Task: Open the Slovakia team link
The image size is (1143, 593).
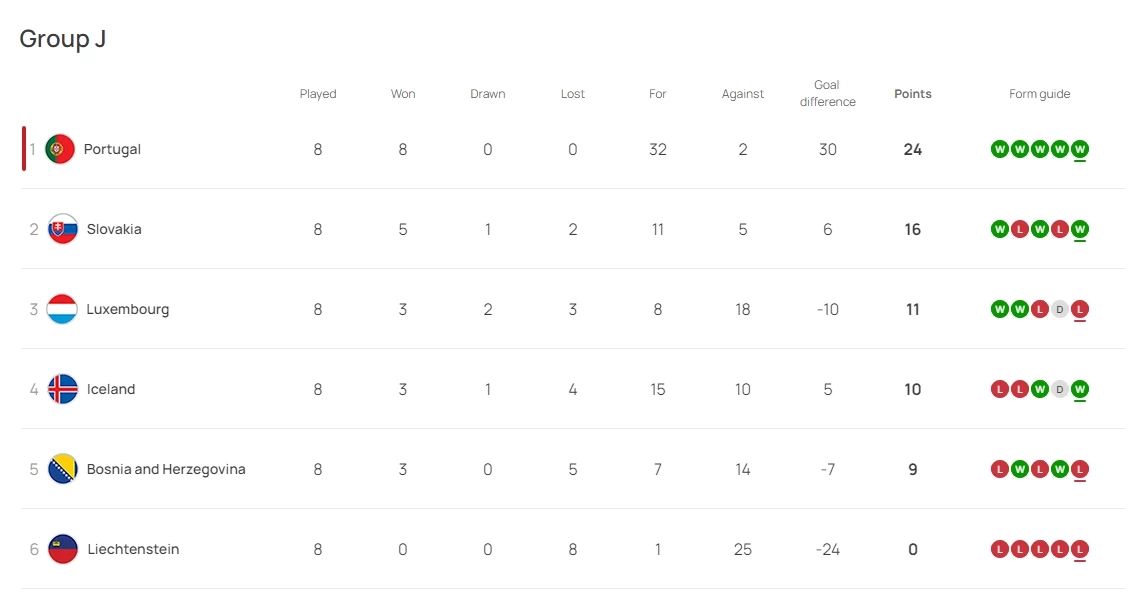Action: pyautogui.click(x=114, y=229)
